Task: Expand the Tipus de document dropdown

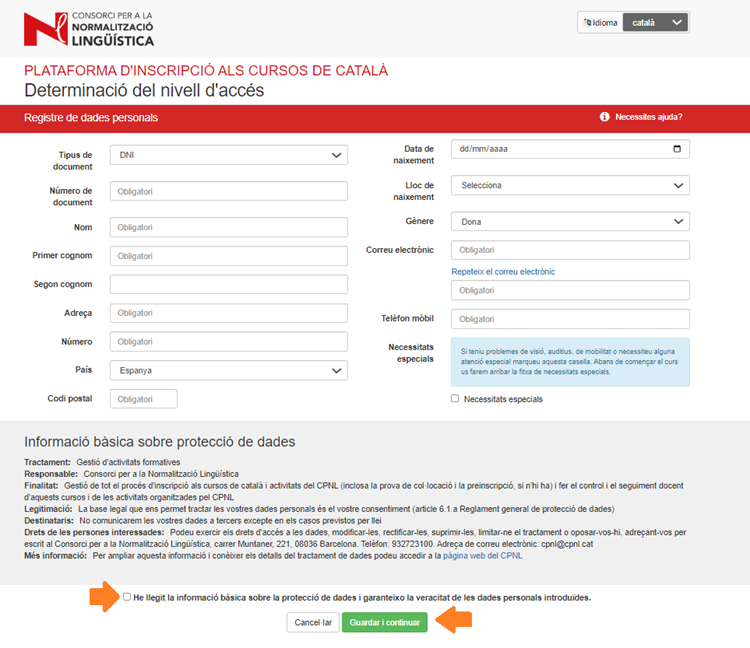Action: point(228,155)
